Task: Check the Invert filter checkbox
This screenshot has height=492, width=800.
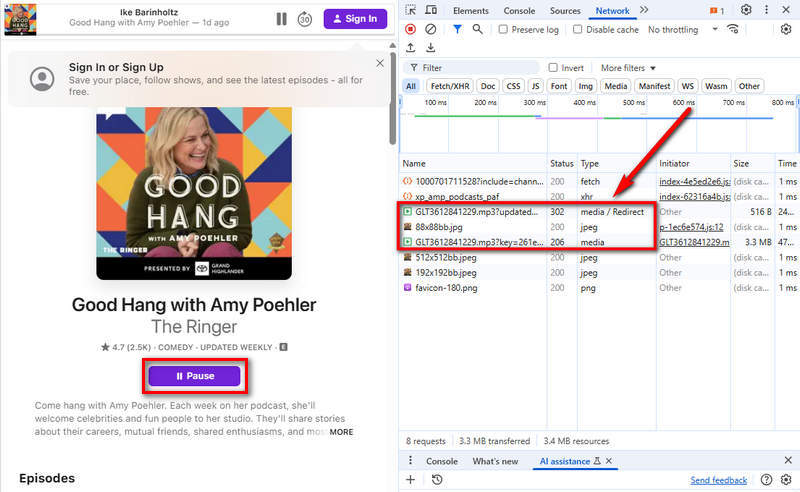Action: 553,67
